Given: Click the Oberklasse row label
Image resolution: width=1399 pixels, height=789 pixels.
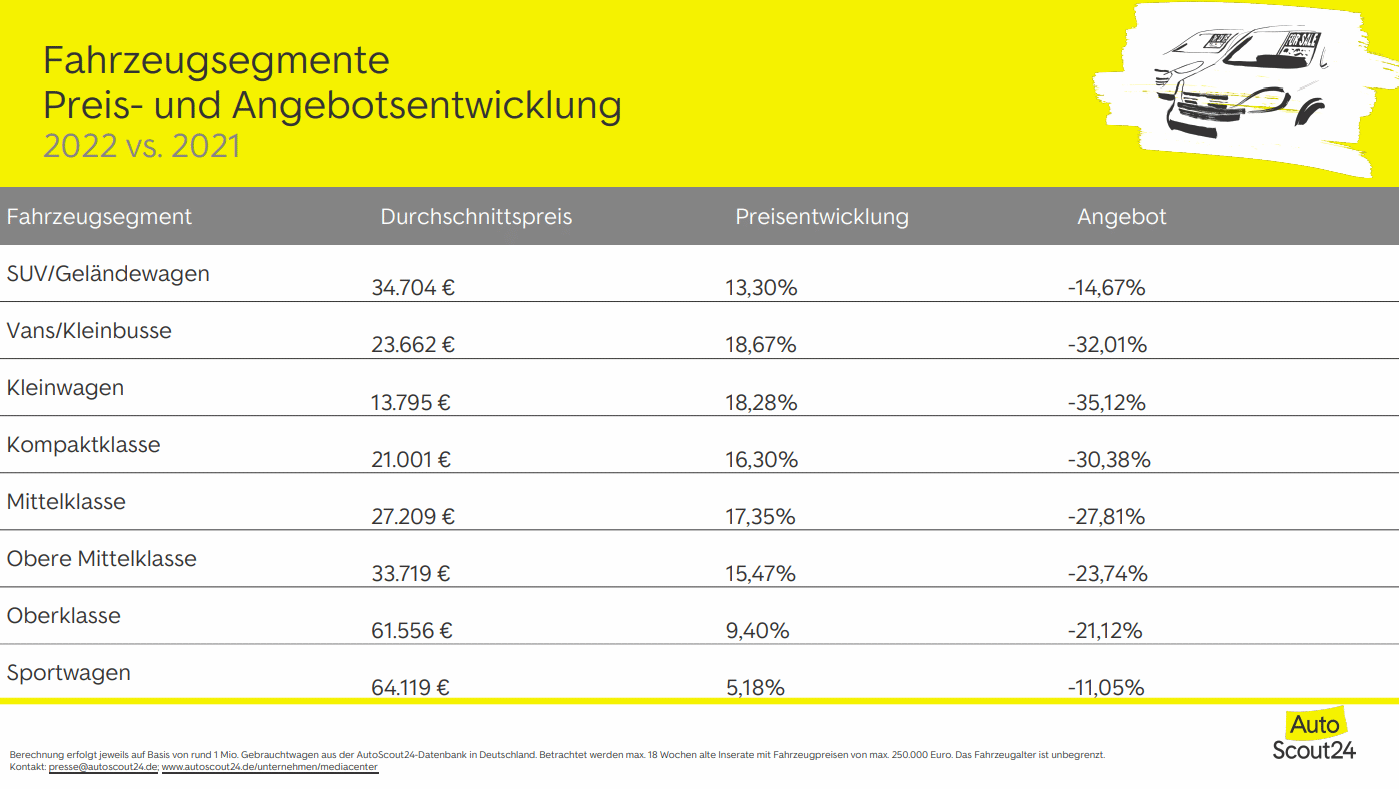Looking at the screenshot, I should [x=63, y=616].
